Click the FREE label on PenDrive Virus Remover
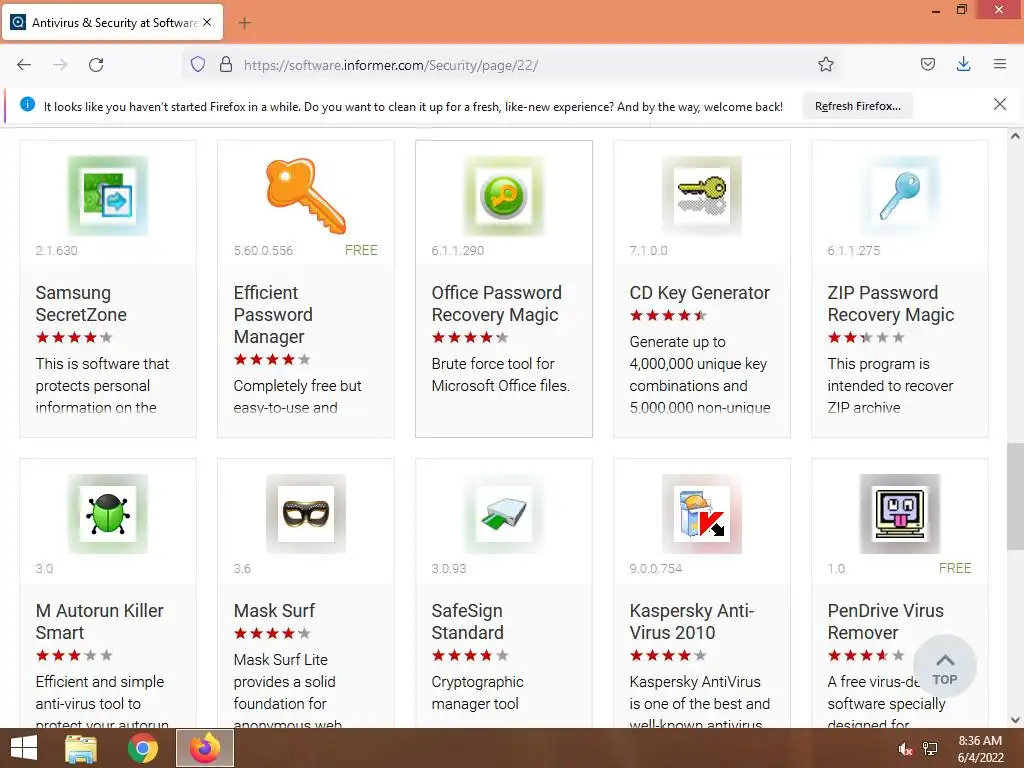1024x768 pixels. 955,568
